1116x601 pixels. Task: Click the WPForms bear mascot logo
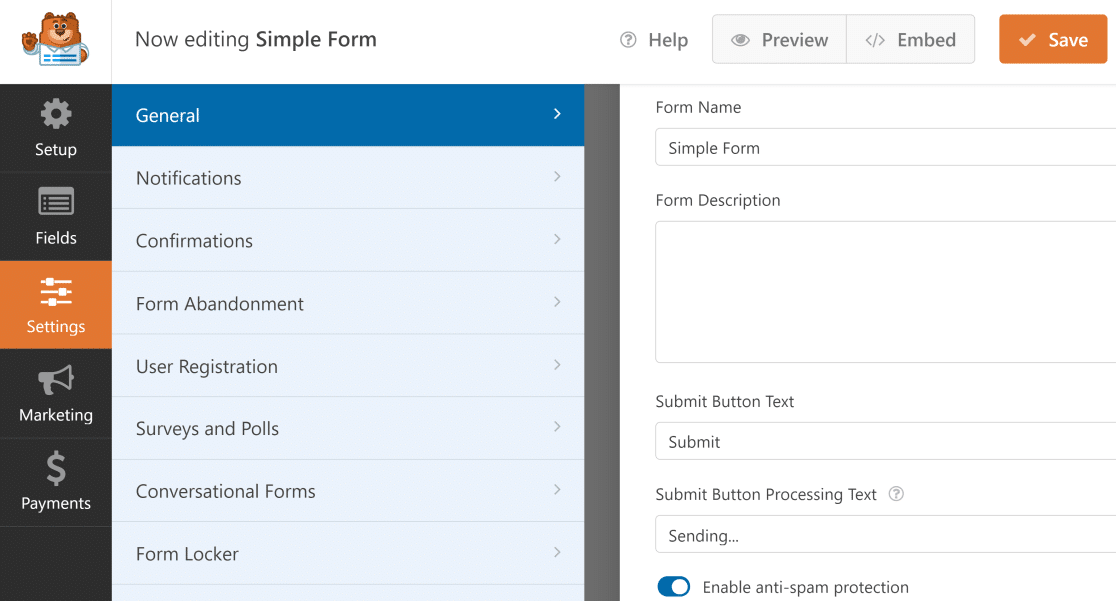[x=56, y=40]
